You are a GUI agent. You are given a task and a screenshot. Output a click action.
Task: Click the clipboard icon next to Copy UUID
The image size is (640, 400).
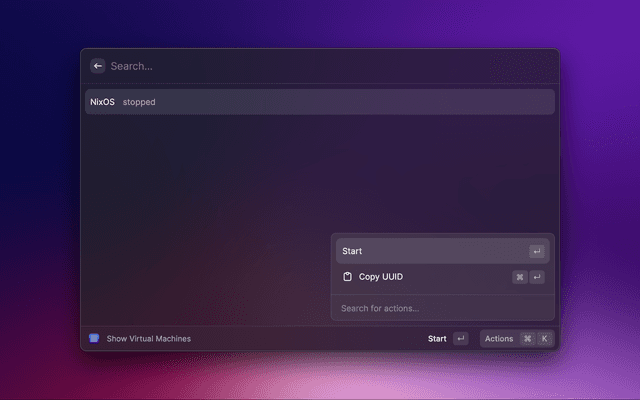(x=347, y=277)
